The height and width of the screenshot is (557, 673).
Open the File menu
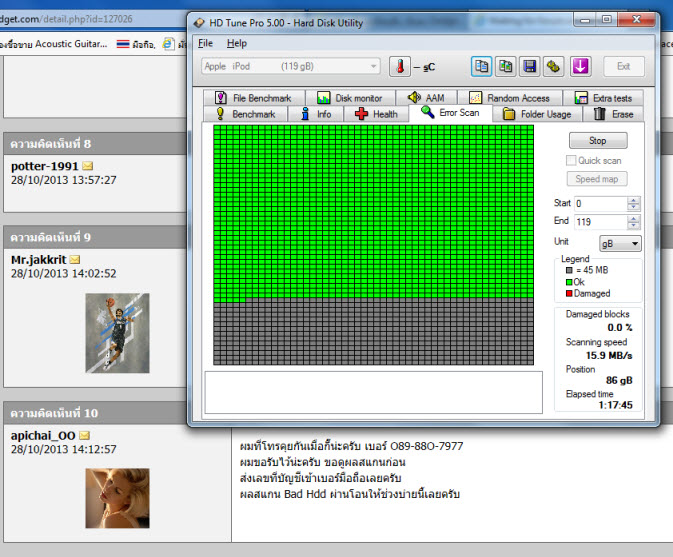point(205,43)
